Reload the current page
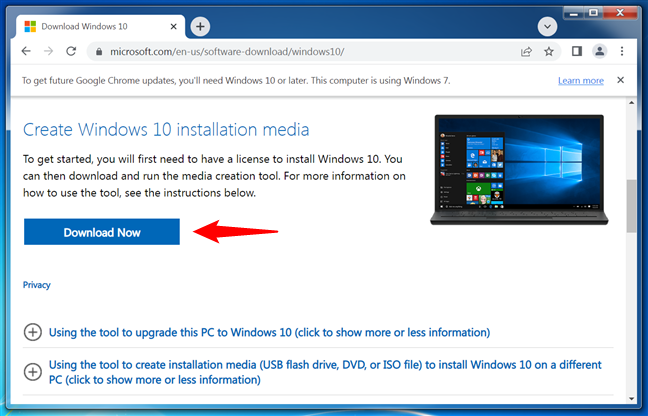This screenshot has height=416, width=648. pyautogui.click(x=71, y=51)
